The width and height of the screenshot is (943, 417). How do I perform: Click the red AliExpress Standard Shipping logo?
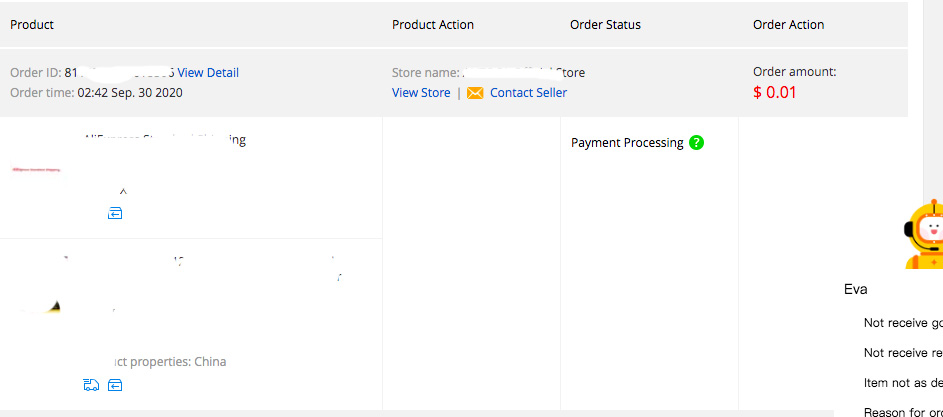coord(36,170)
